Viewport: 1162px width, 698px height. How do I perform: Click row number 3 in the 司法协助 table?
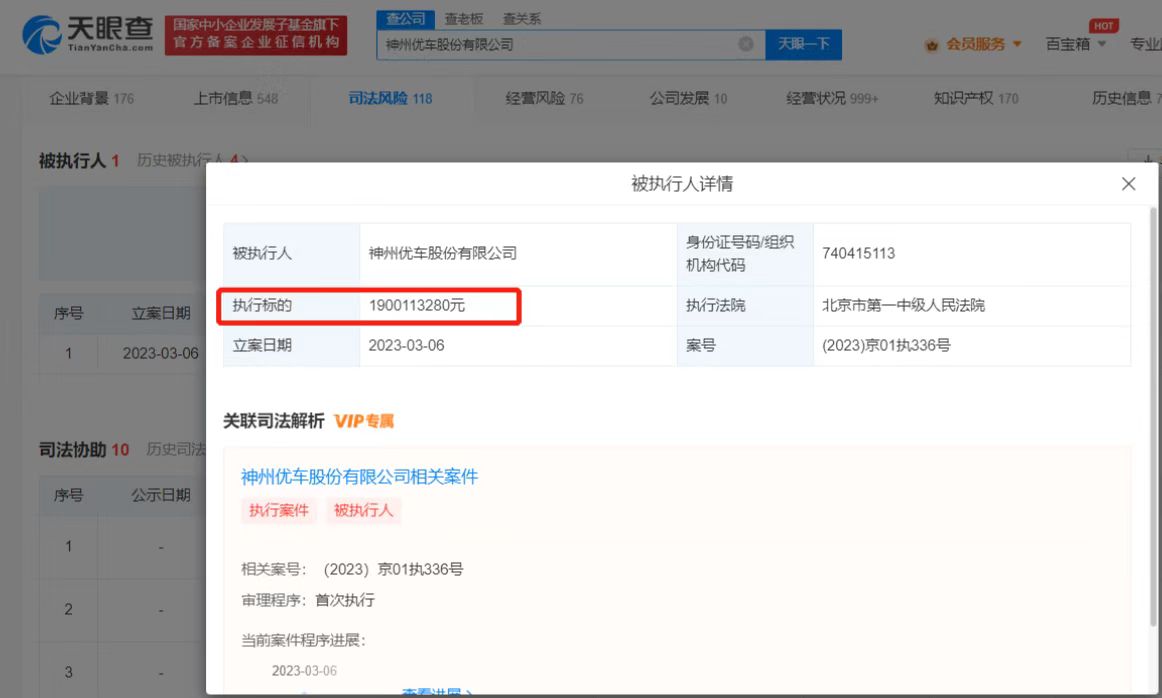click(x=68, y=672)
